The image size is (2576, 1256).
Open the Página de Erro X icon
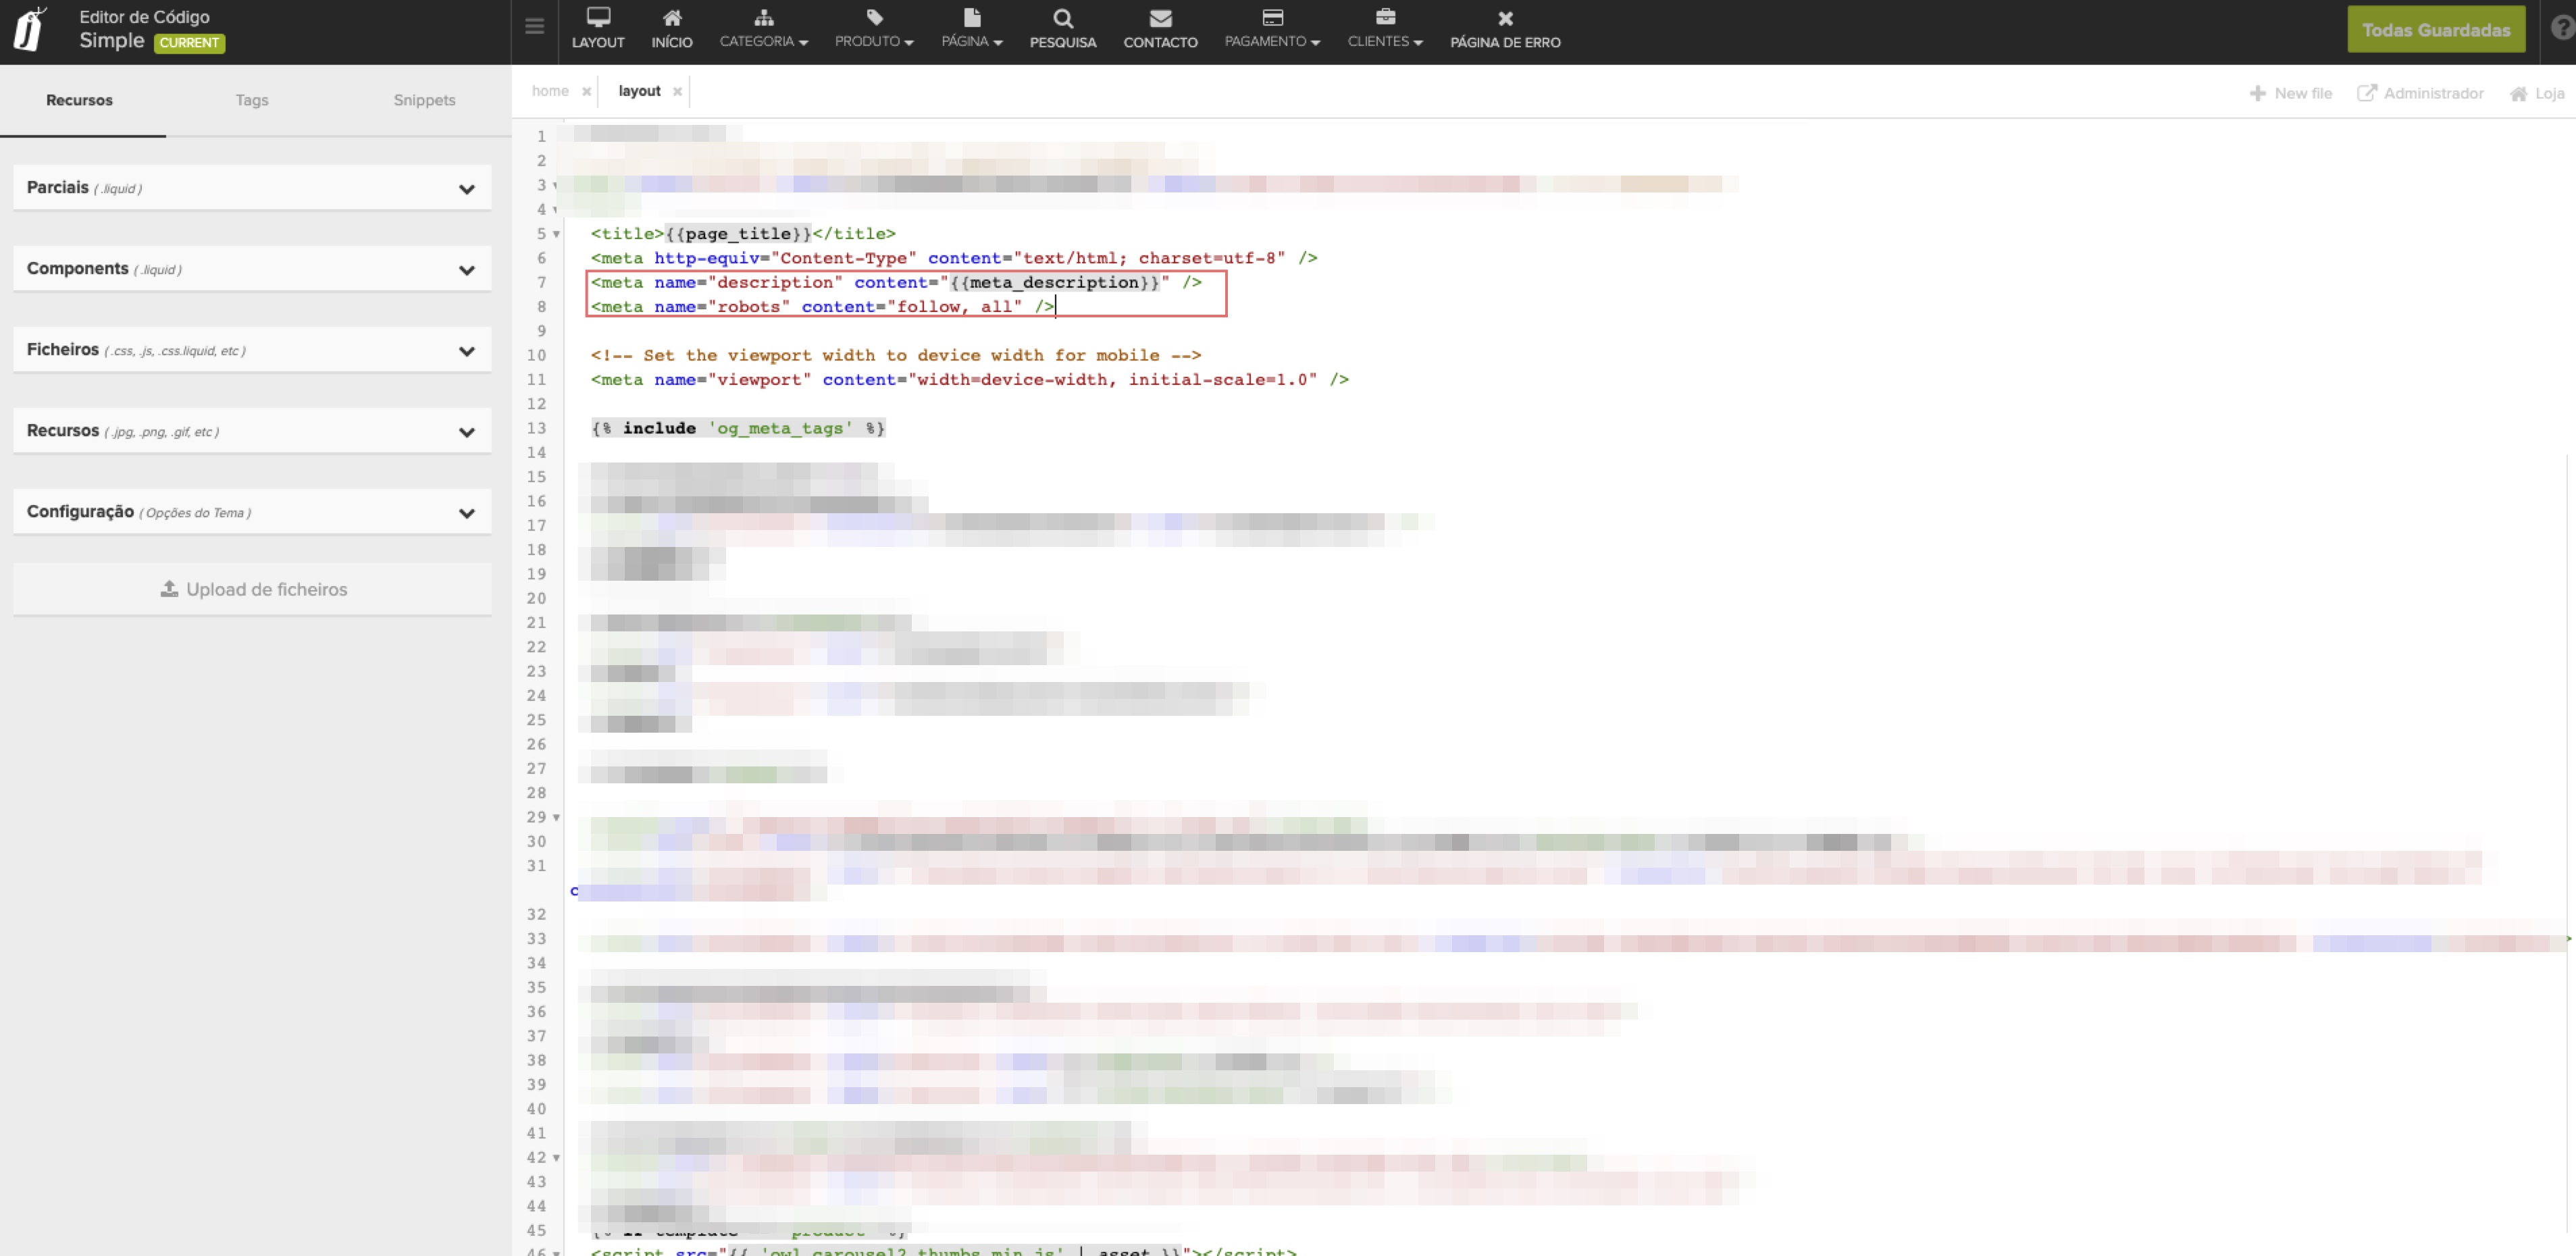click(x=1505, y=18)
